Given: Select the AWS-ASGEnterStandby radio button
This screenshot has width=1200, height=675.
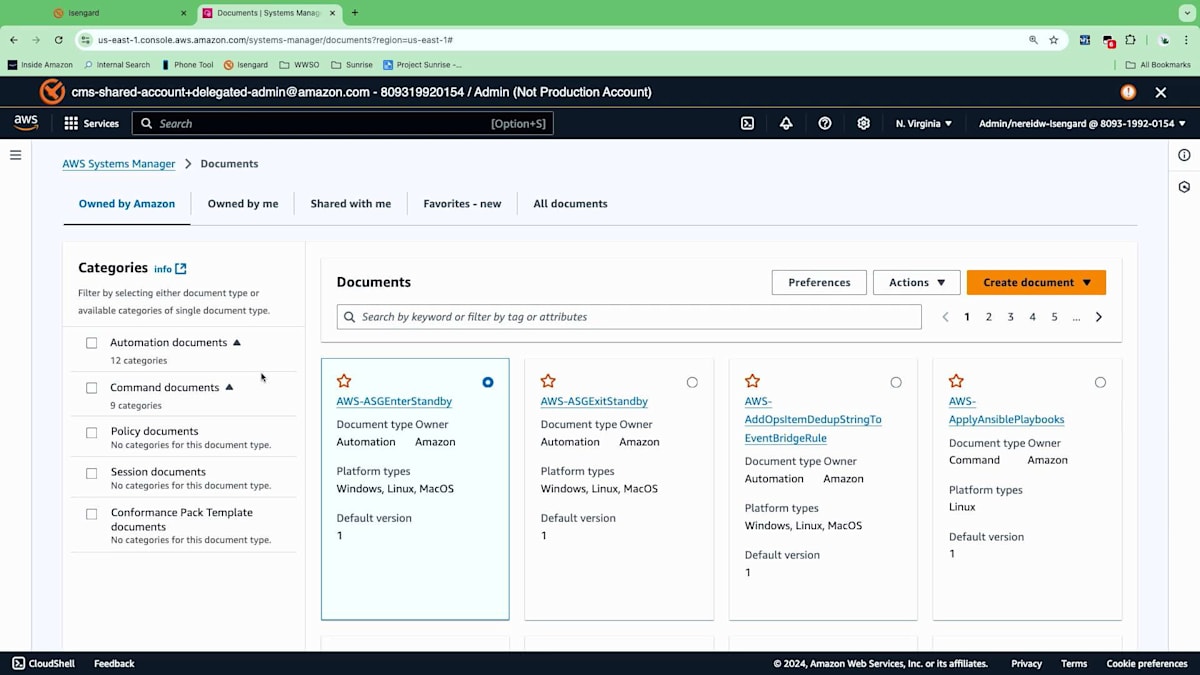Looking at the screenshot, I should coord(488,382).
